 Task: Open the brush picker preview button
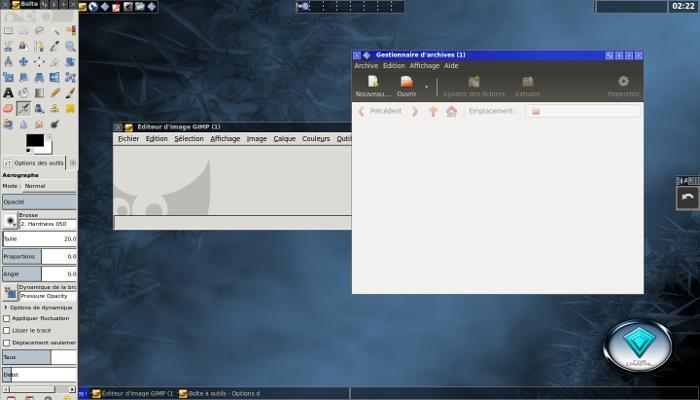click(x=9, y=221)
